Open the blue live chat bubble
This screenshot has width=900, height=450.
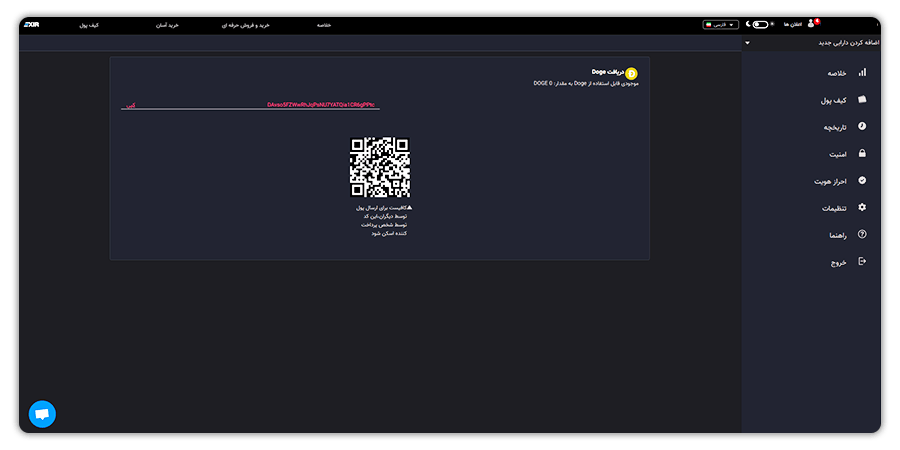[42, 414]
